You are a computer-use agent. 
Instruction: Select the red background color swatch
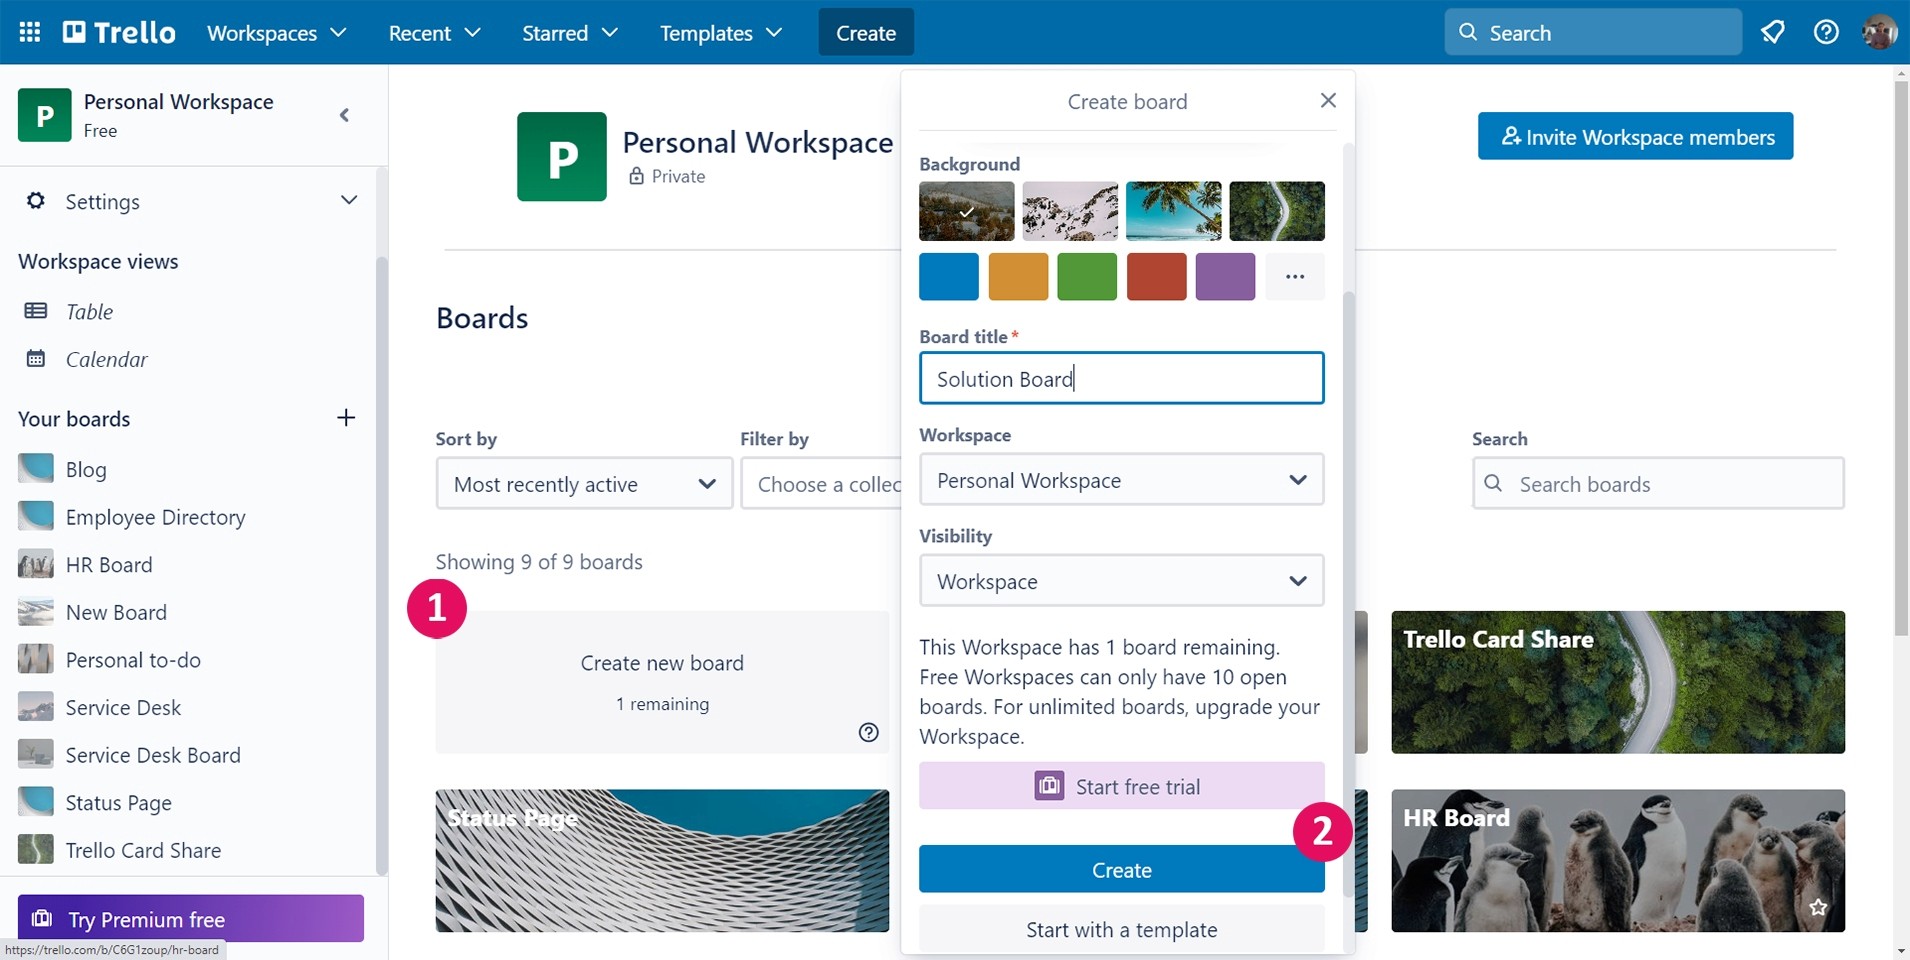pos(1156,277)
